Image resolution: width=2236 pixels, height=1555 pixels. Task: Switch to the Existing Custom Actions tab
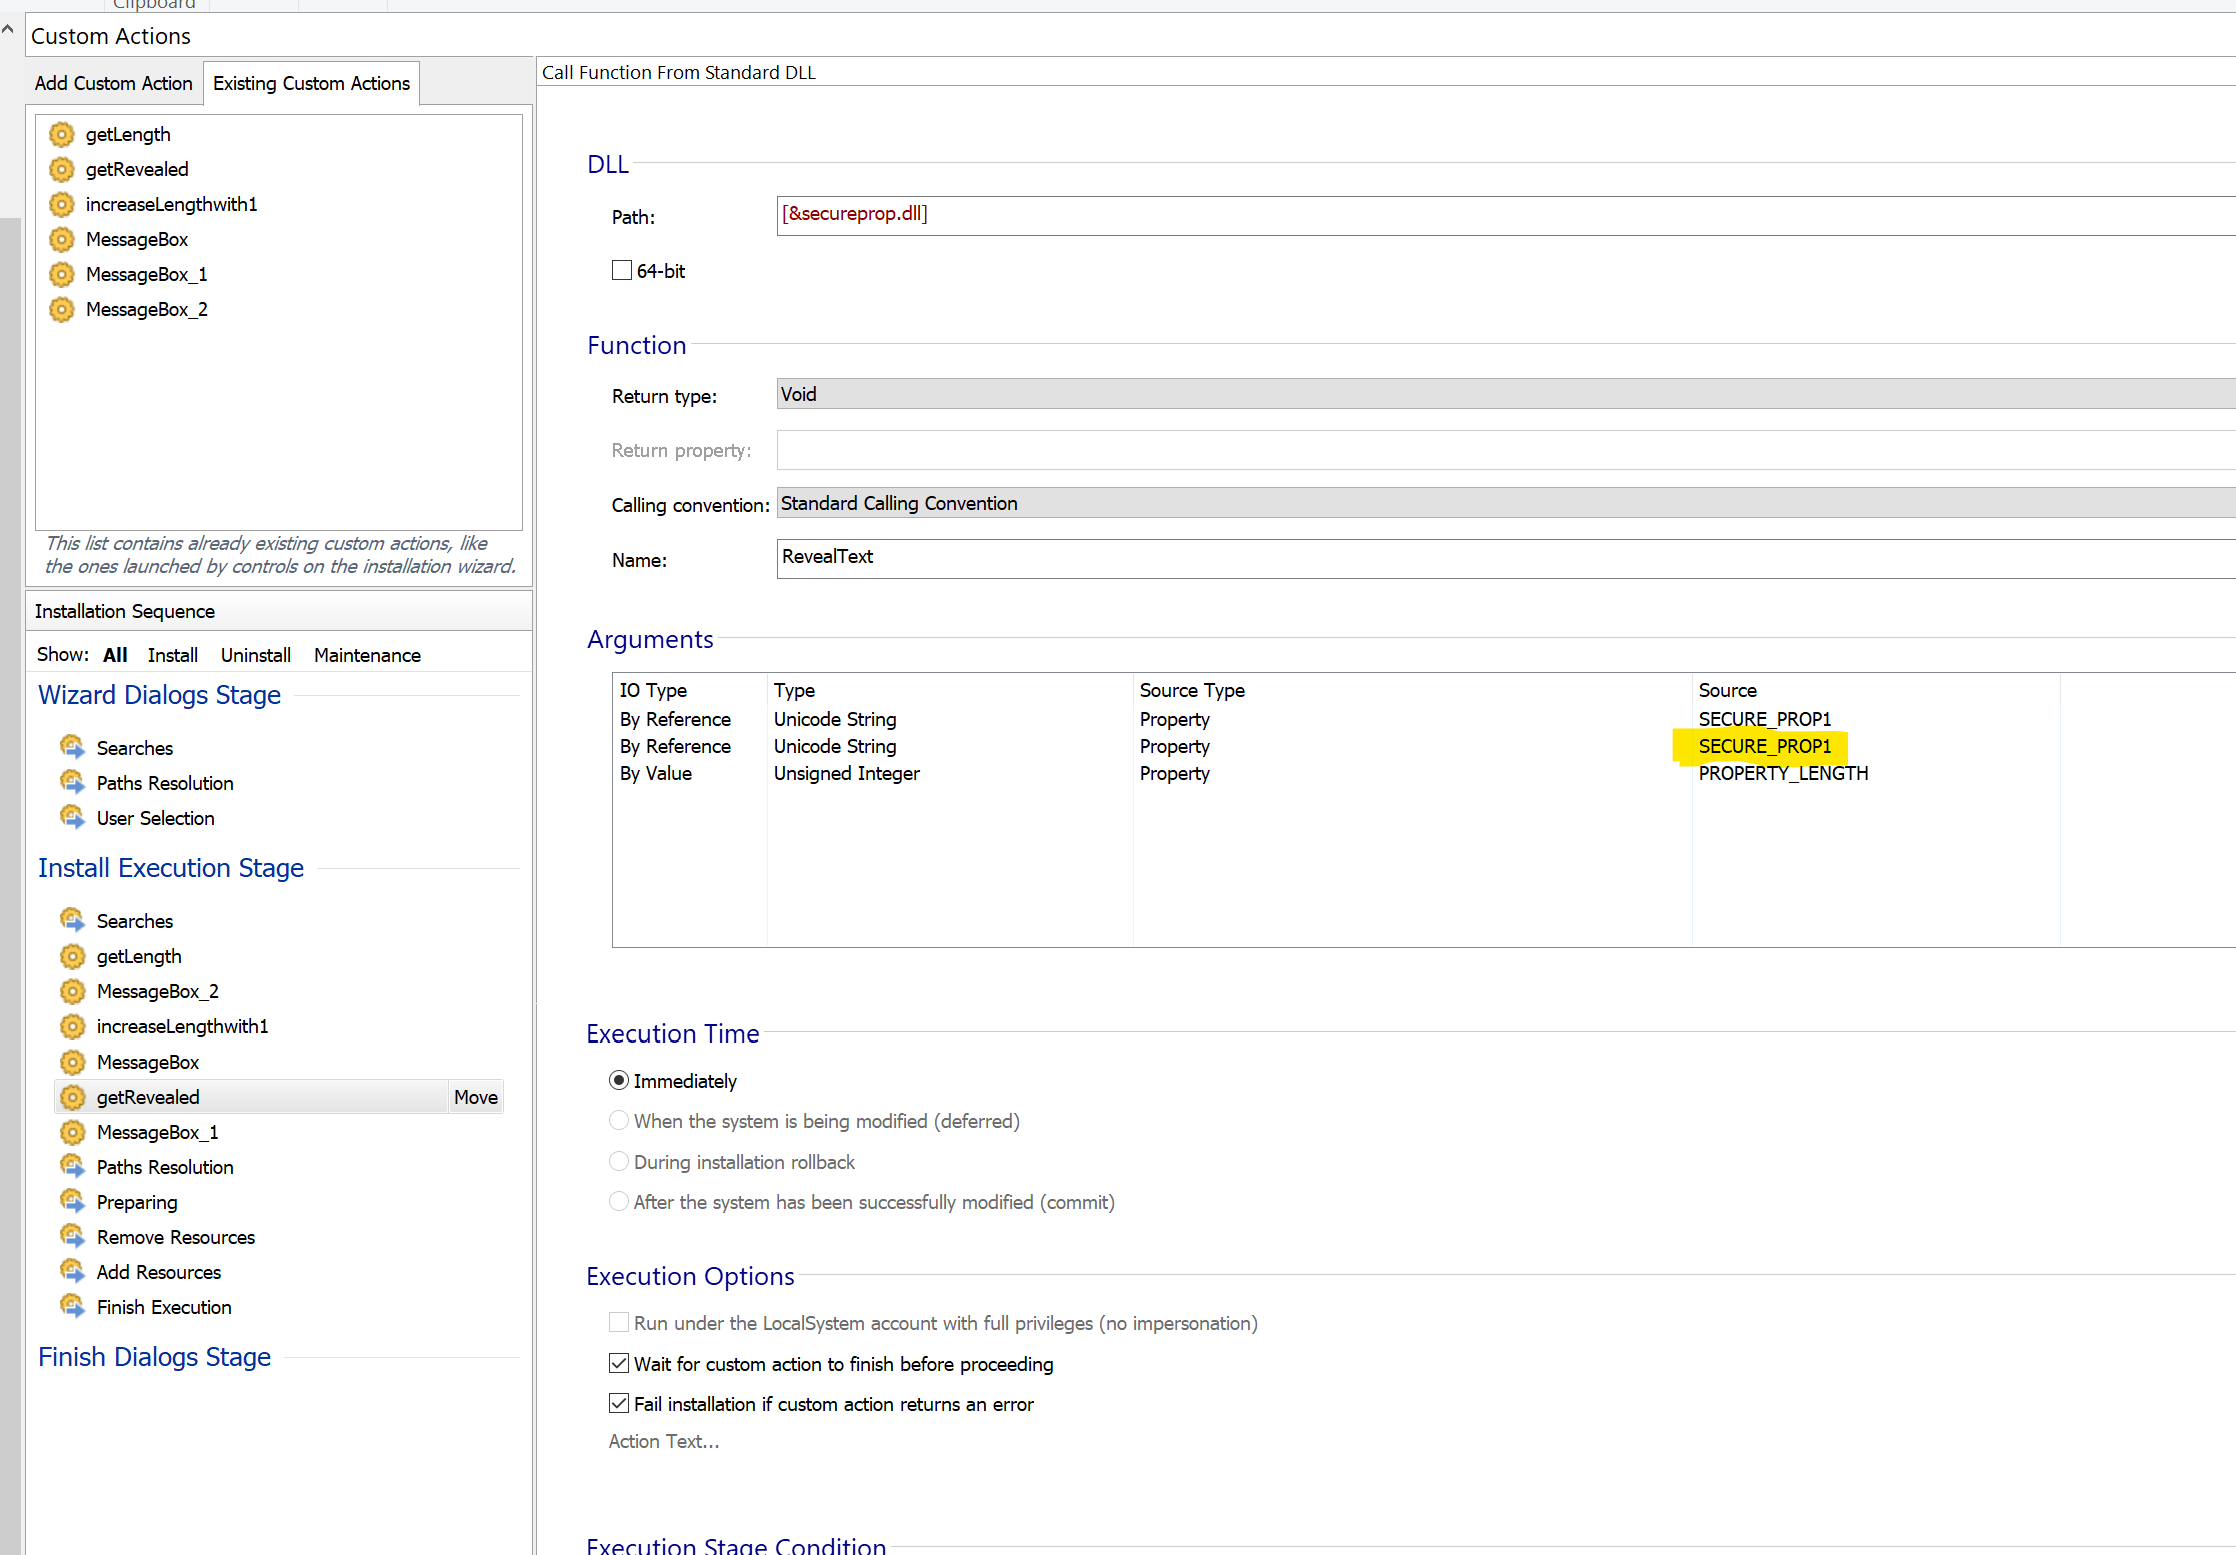click(311, 83)
